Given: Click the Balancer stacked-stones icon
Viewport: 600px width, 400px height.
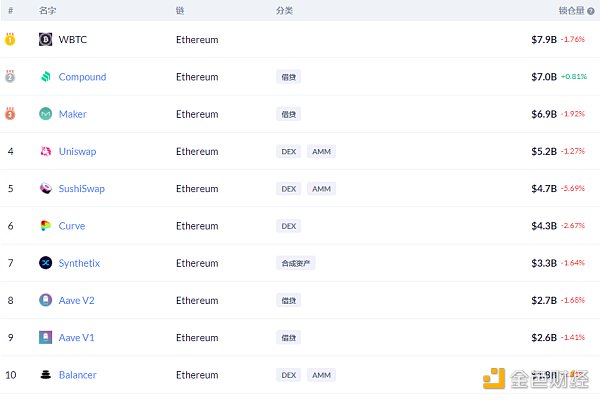Looking at the screenshot, I should point(45,375).
